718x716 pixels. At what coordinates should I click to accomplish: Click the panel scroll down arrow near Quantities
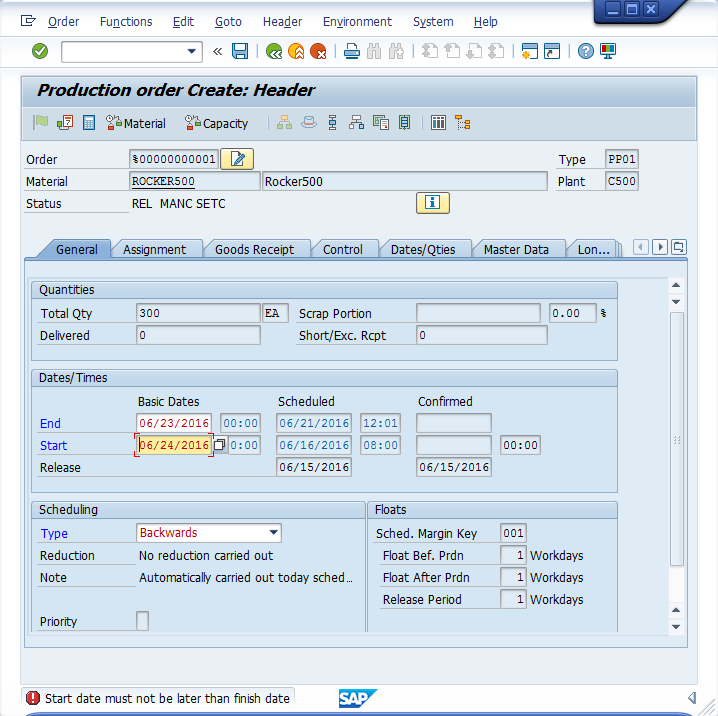pyautogui.click(x=676, y=302)
